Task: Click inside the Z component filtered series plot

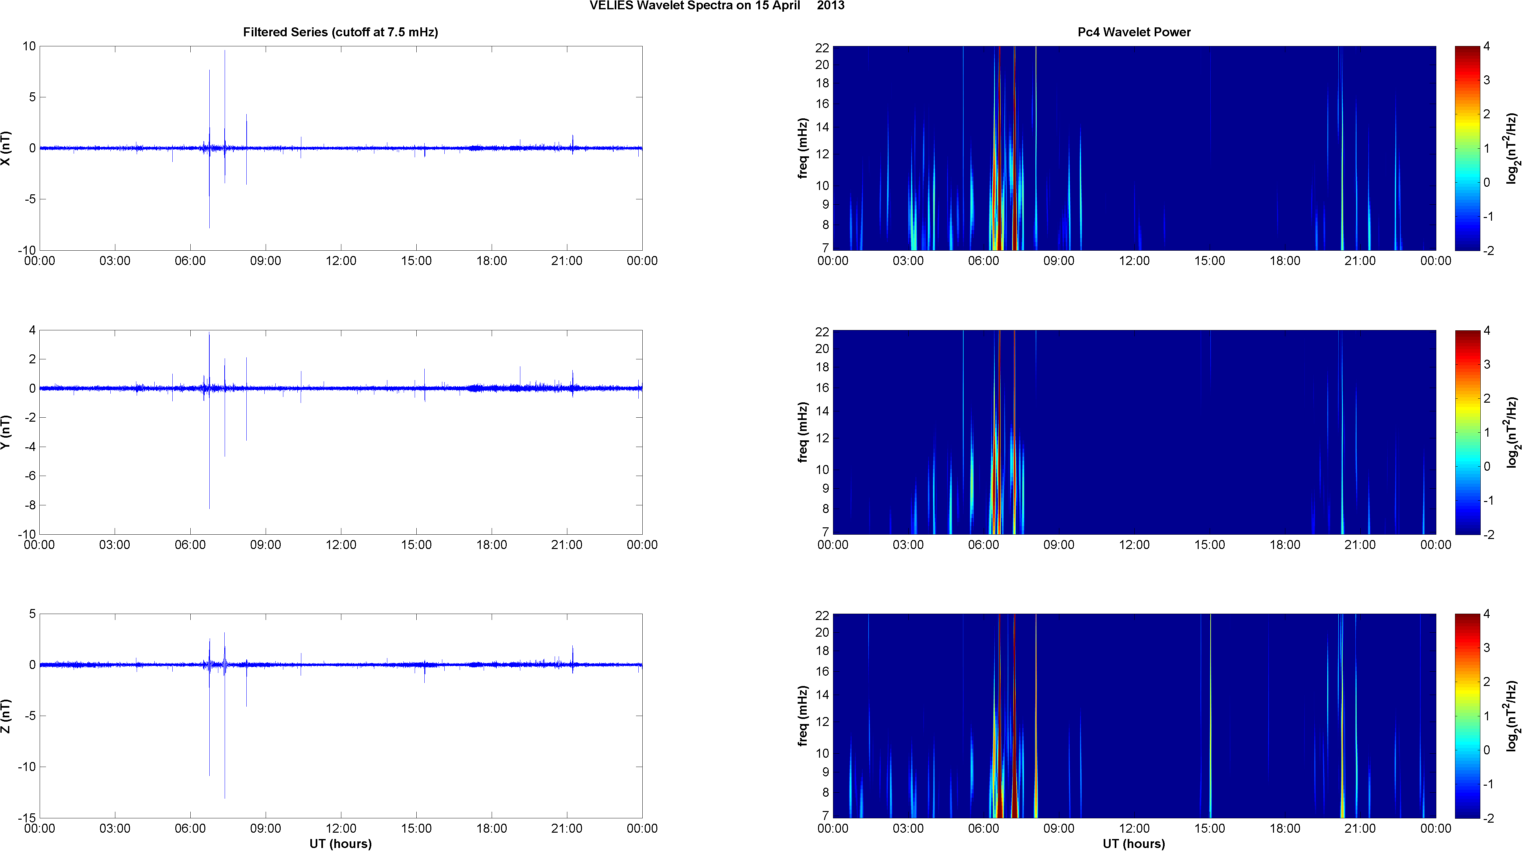Action: point(400,740)
